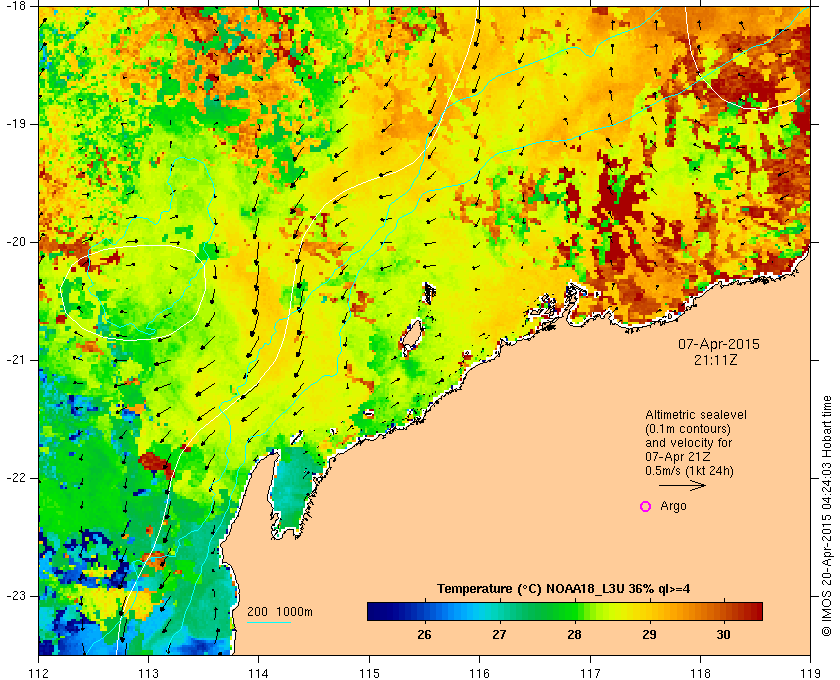The height and width of the screenshot is (680, 840).
Task: Click the colorbar tick label 27
Action: click(x=499, y=635)
